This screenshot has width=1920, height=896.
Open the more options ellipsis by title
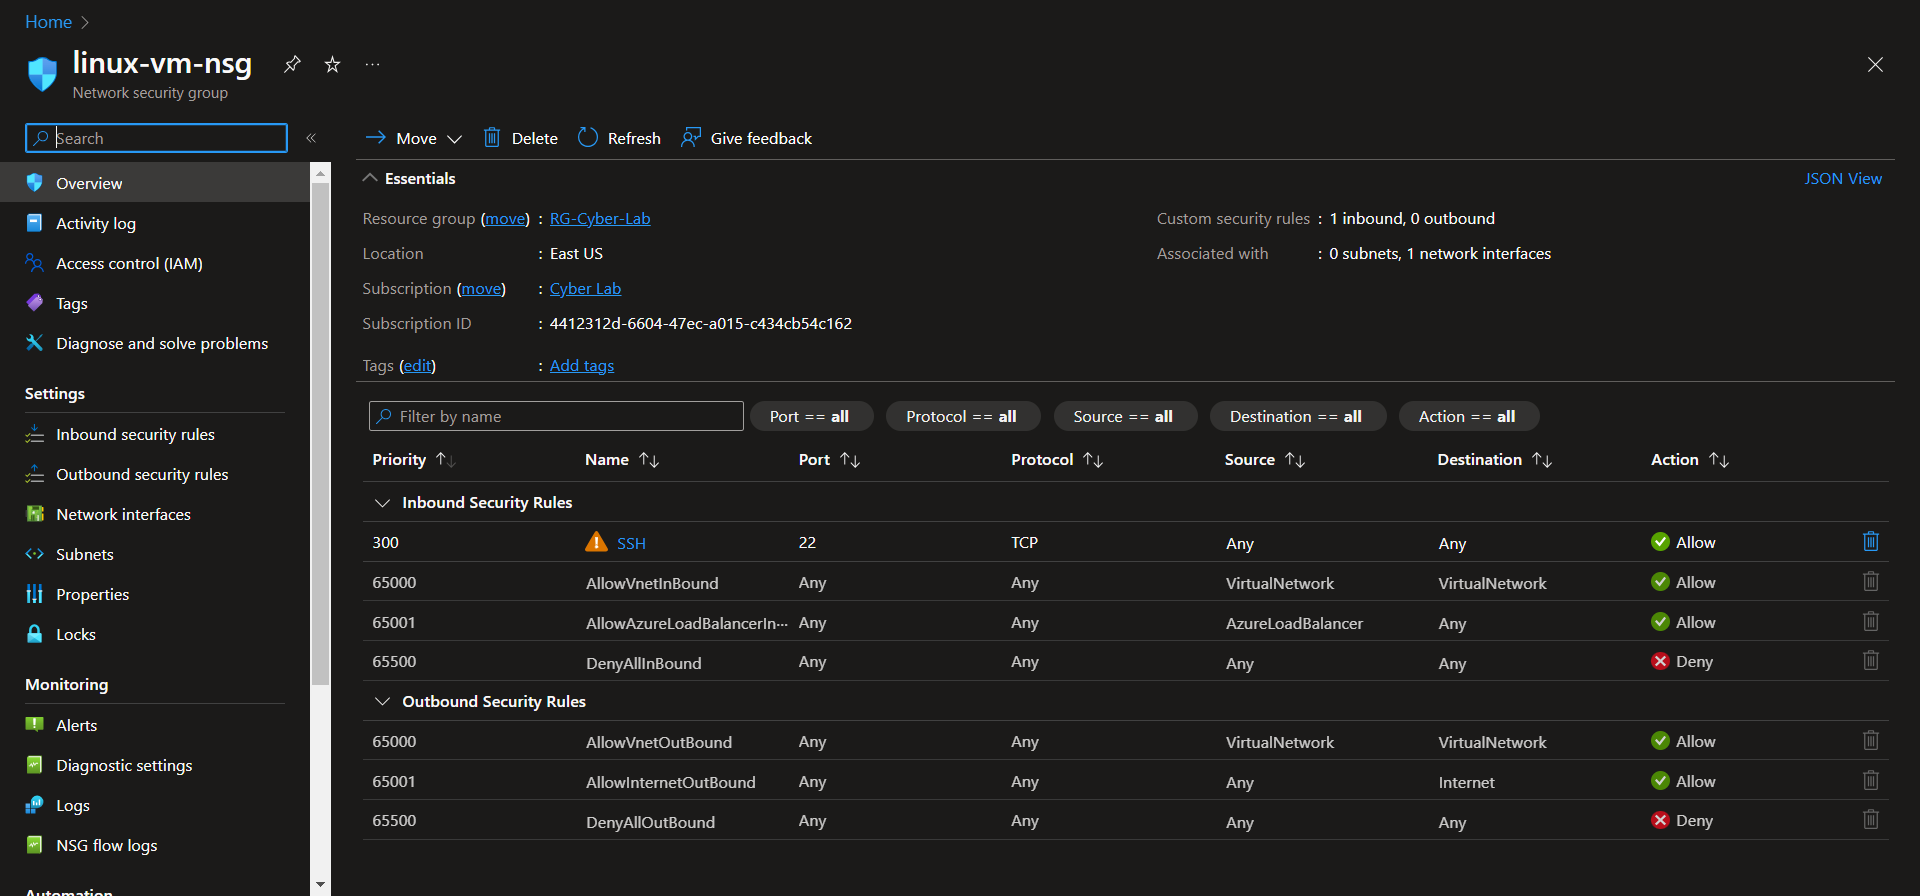(372, 64)
